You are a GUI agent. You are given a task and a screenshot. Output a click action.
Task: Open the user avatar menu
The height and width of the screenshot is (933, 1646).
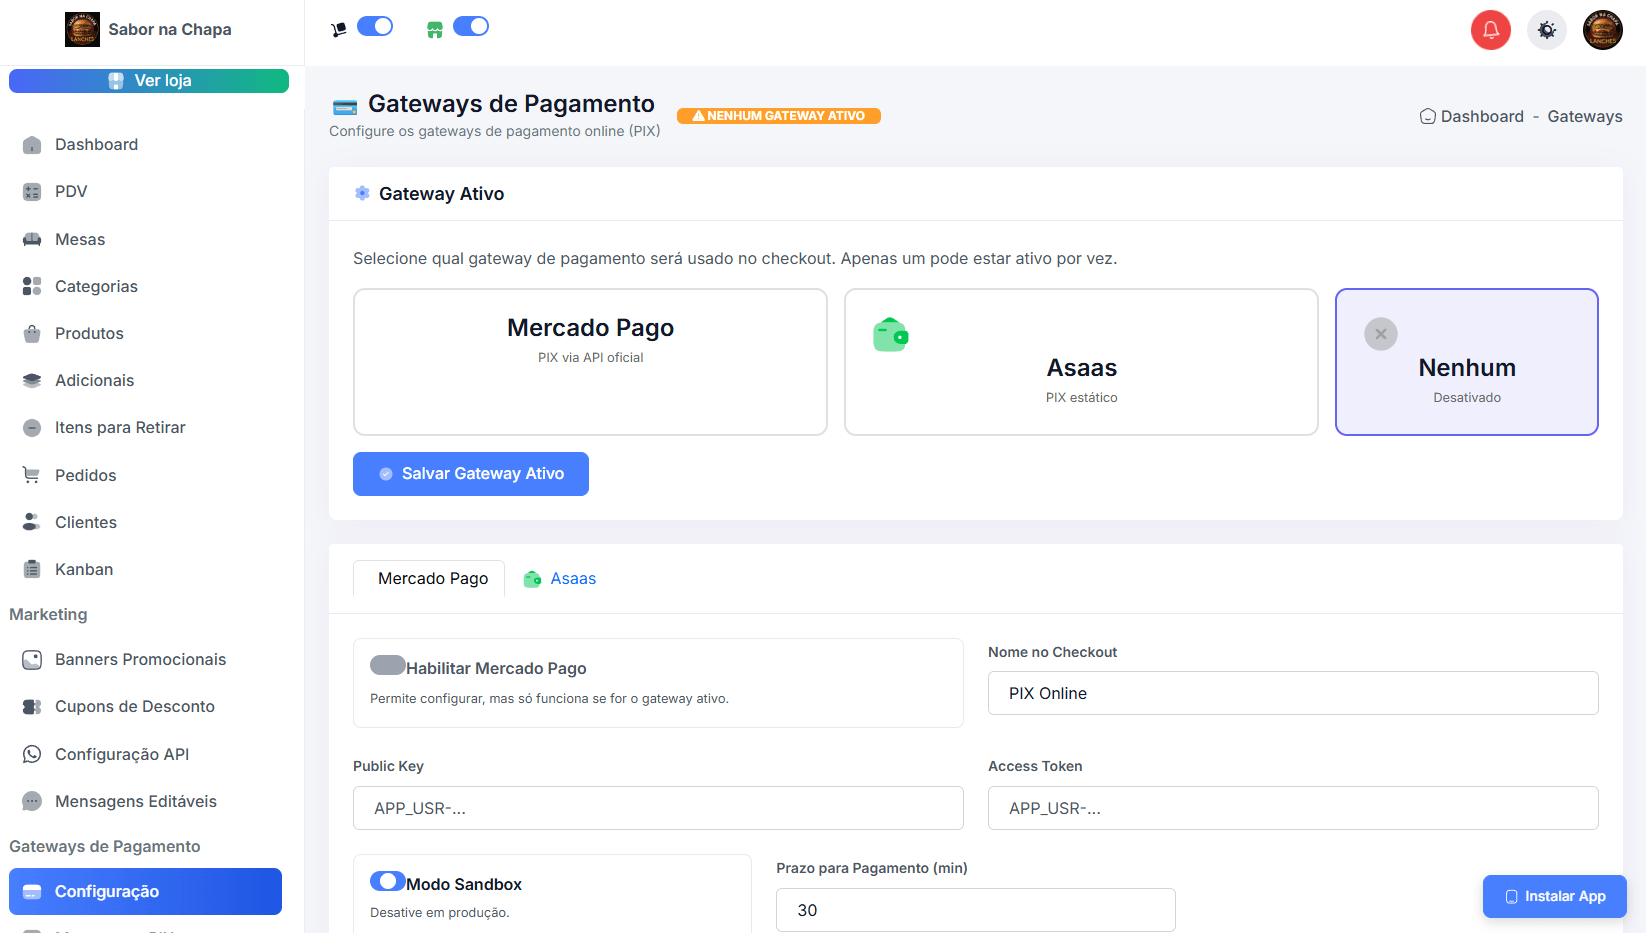(1603, 30)
